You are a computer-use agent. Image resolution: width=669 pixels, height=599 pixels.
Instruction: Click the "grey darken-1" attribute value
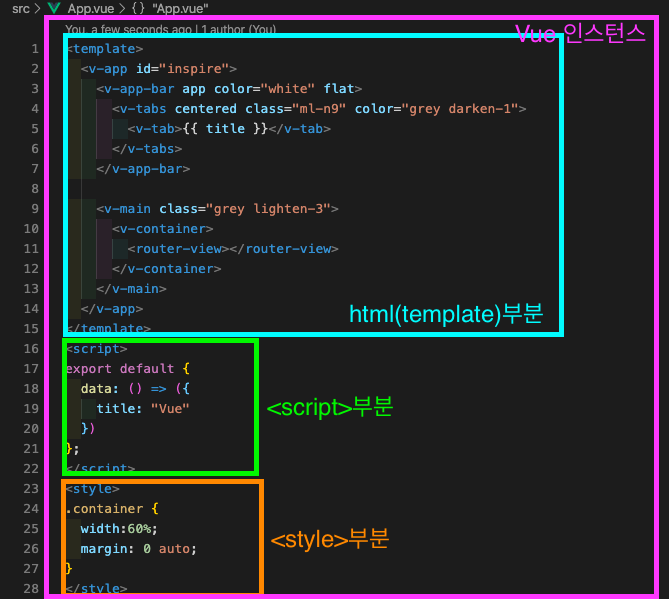click(460, 109)
